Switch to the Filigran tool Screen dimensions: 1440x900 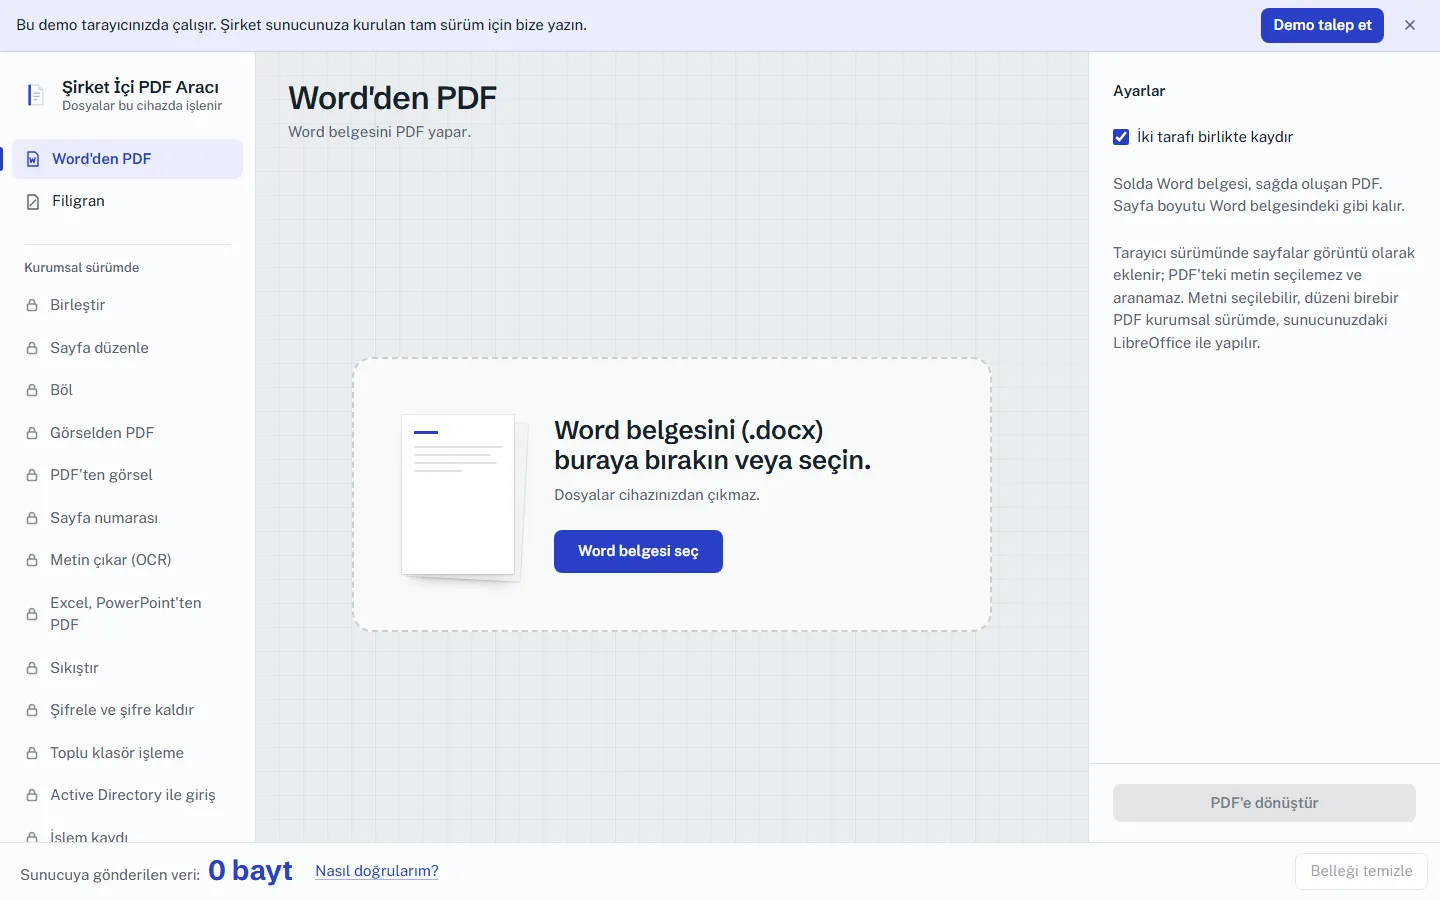pos(127,201)
